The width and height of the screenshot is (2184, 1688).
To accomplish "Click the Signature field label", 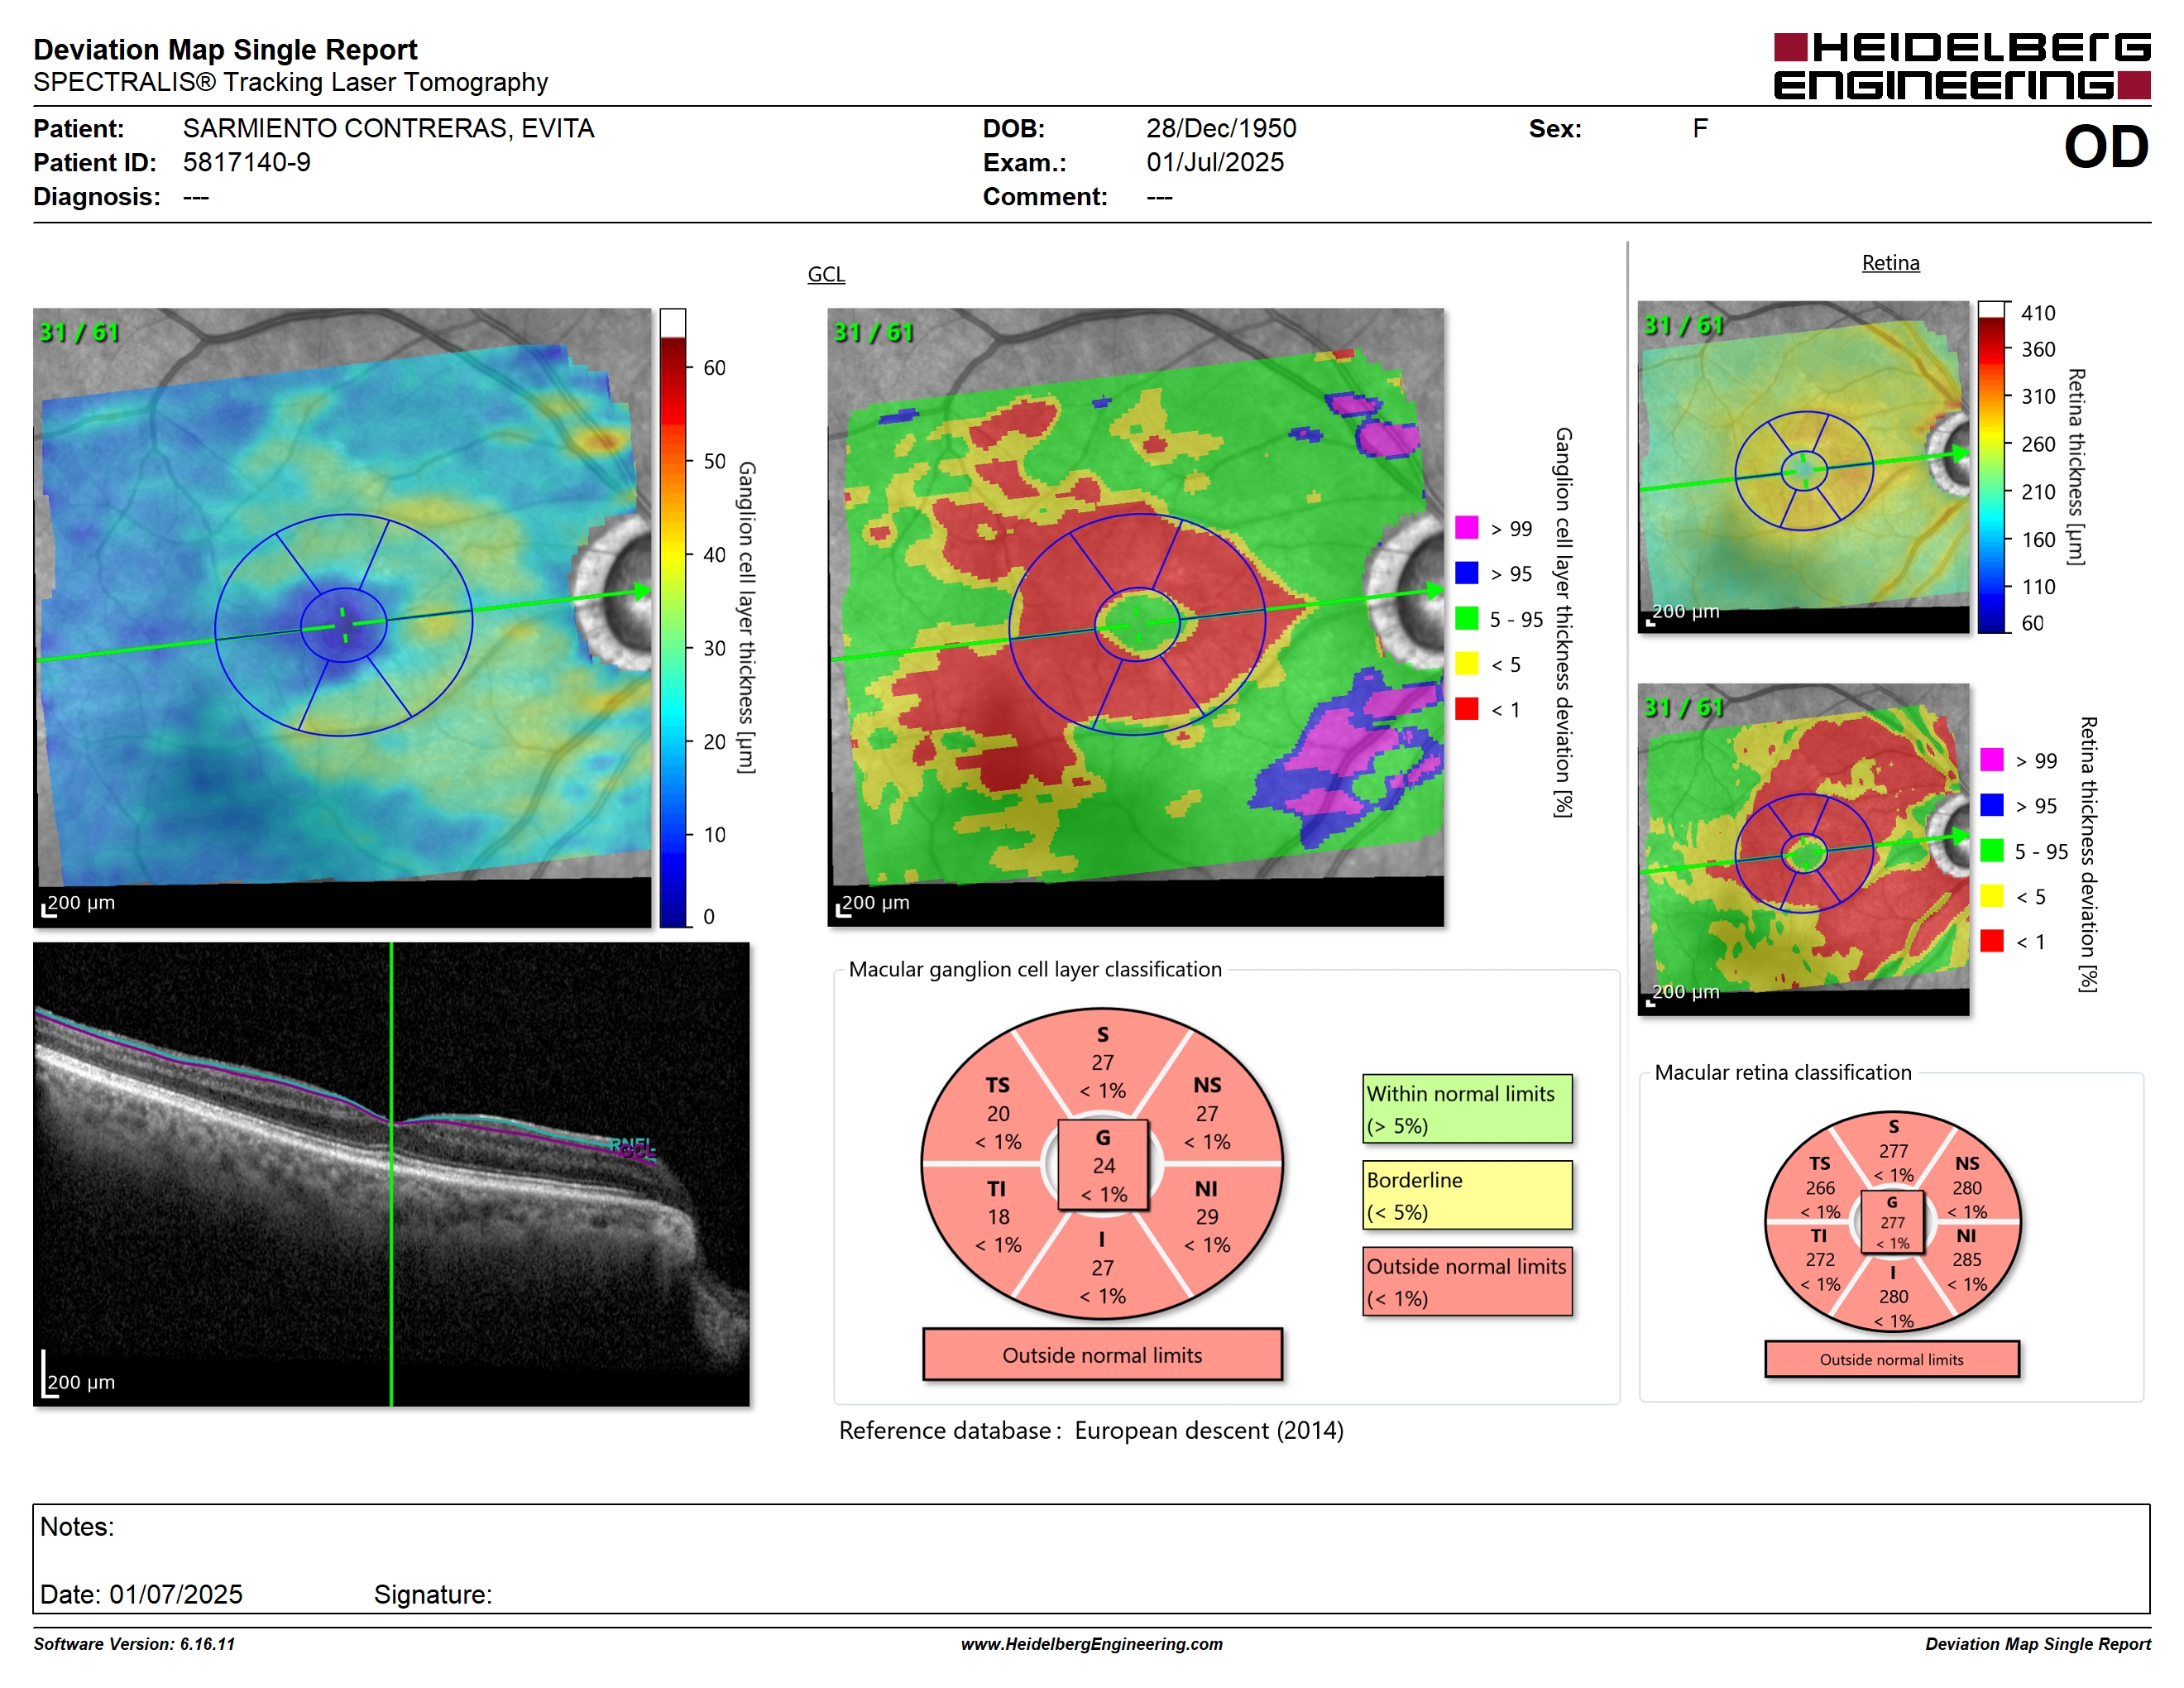I will [433, 1594].
